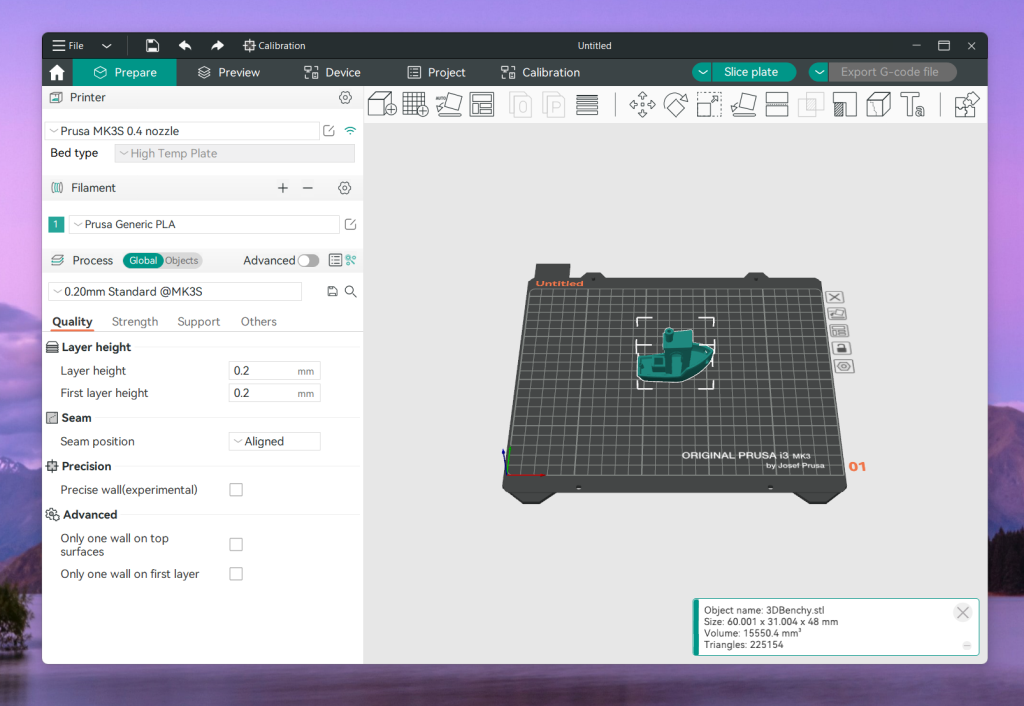Open the Assembly view puzzle icon

point(967,104)
